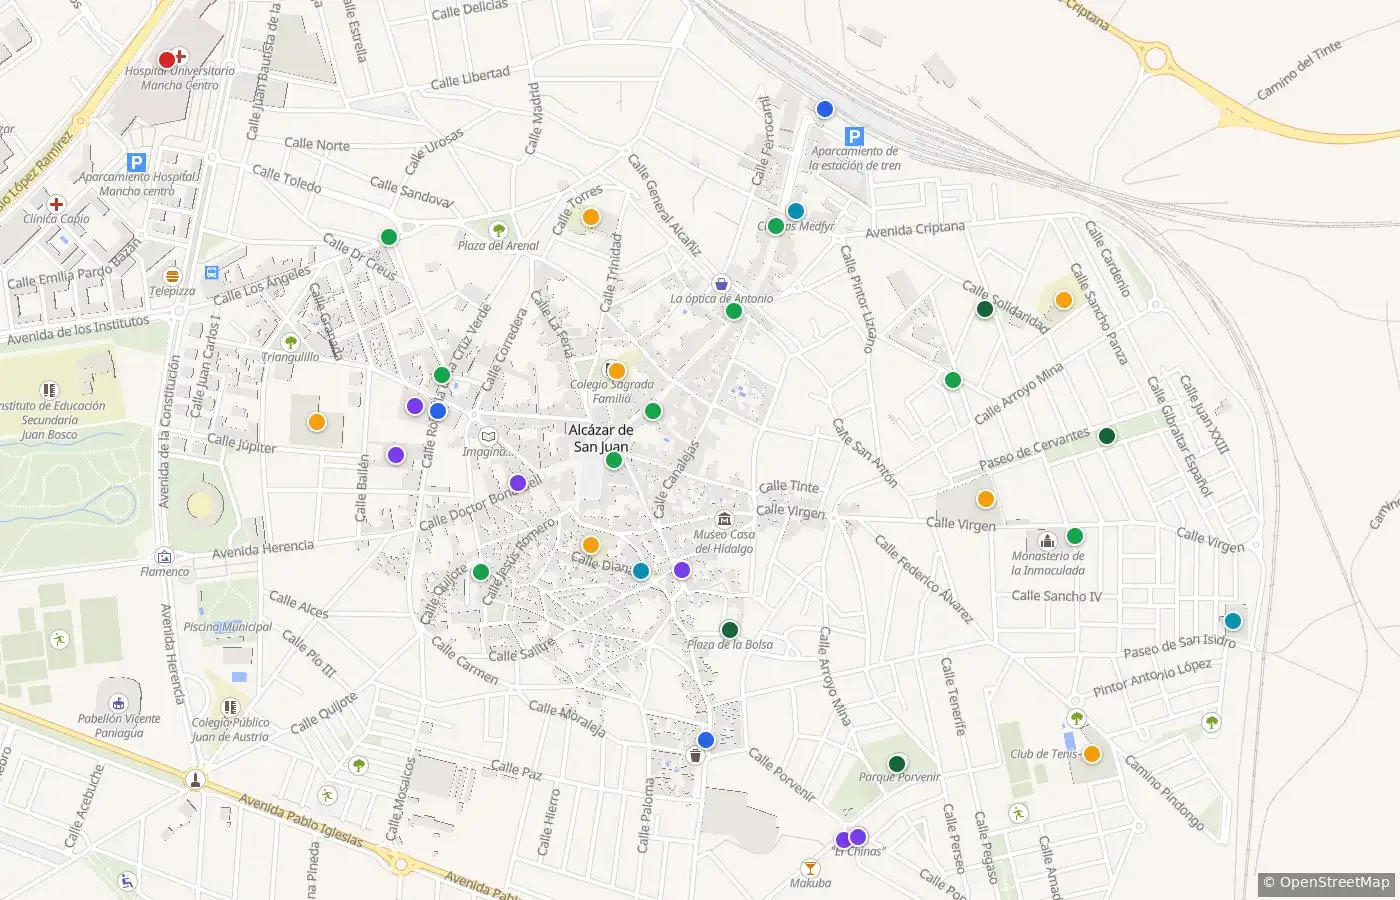
Task: Click the Camino del Tinte road label
Action: (1299, 71)
